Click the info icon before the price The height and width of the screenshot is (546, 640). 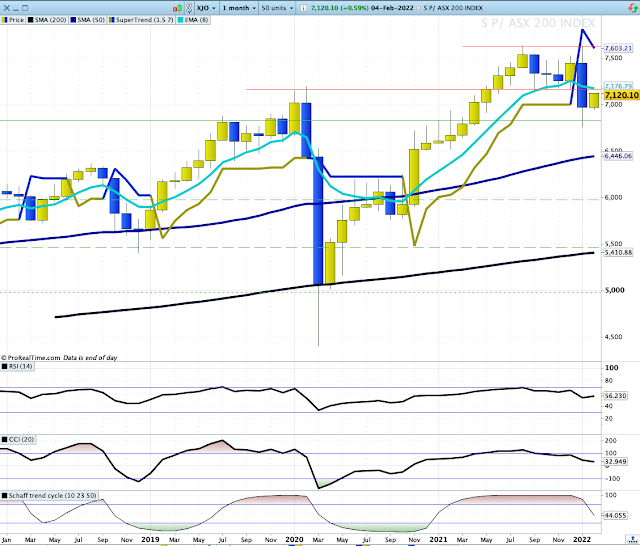click(x=304, y=8)
